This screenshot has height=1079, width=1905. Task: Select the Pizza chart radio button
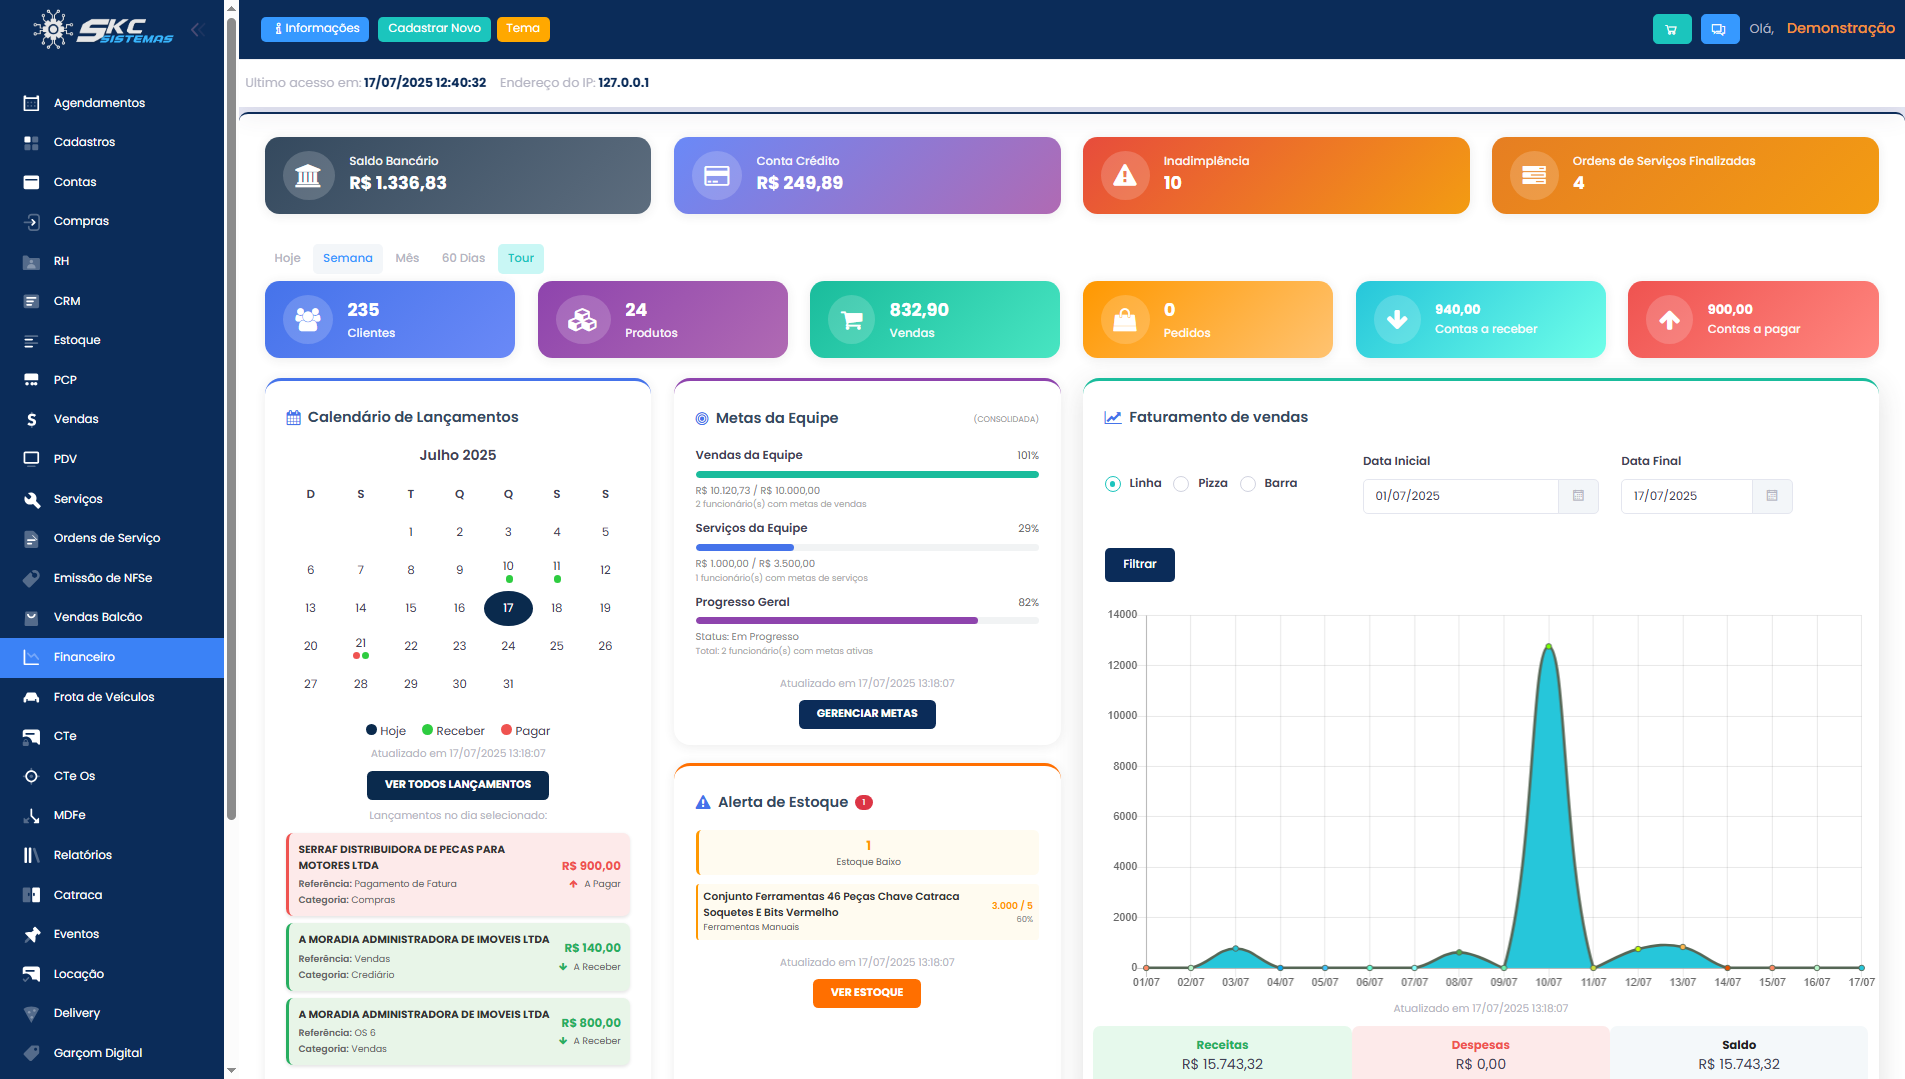point(1181,484)
